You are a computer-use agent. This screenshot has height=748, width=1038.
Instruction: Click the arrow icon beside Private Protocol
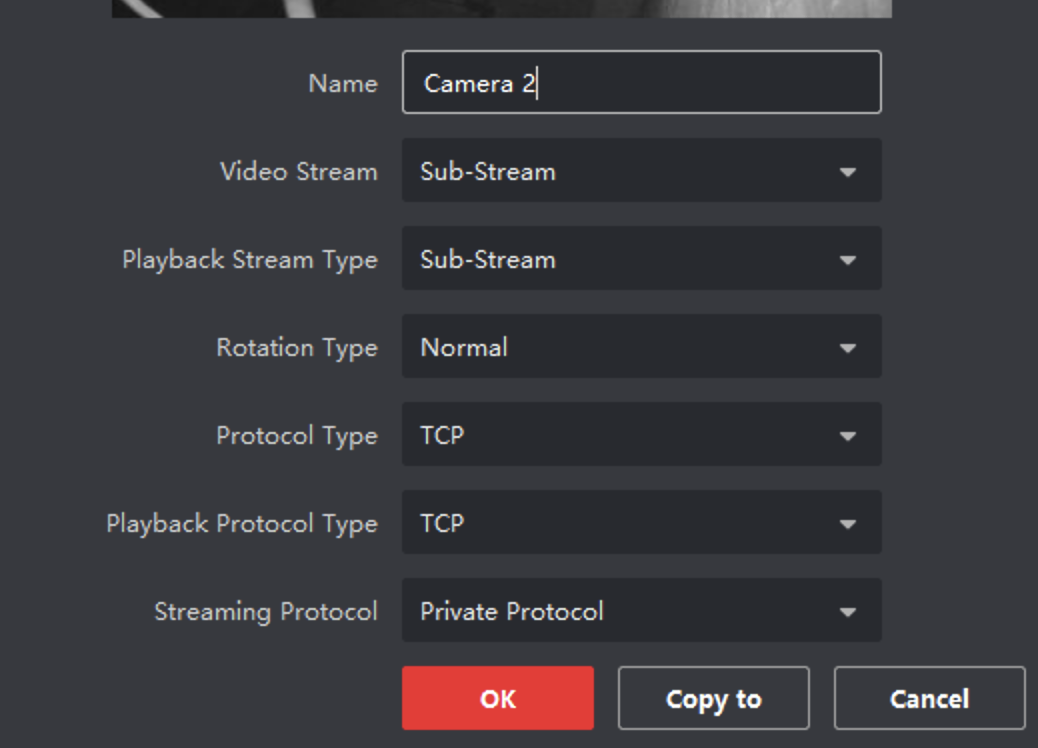[x=848, y=612]
